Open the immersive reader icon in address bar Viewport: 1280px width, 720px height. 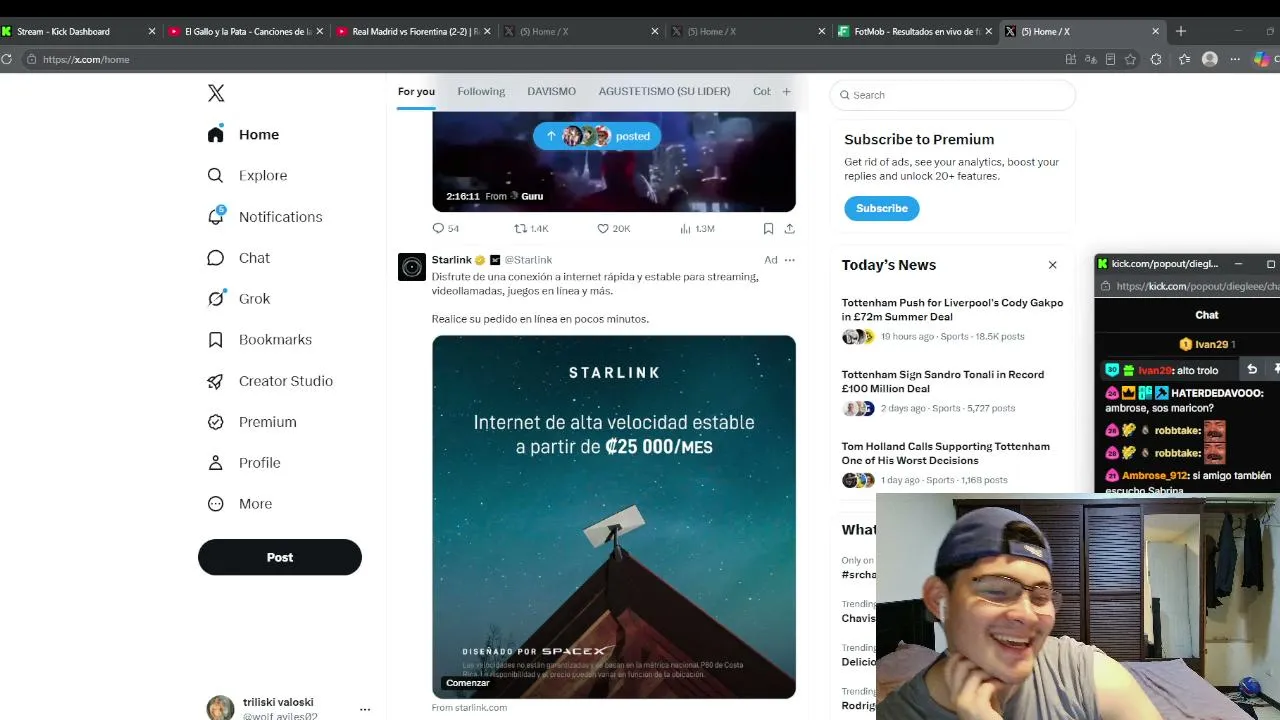pyautogui.click(x=1110, y=59)
